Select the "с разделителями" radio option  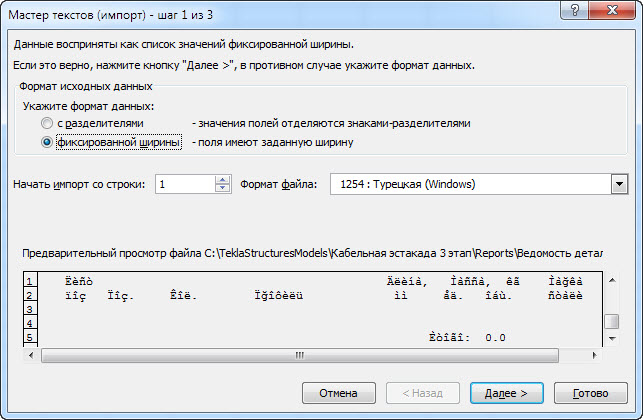47,123
